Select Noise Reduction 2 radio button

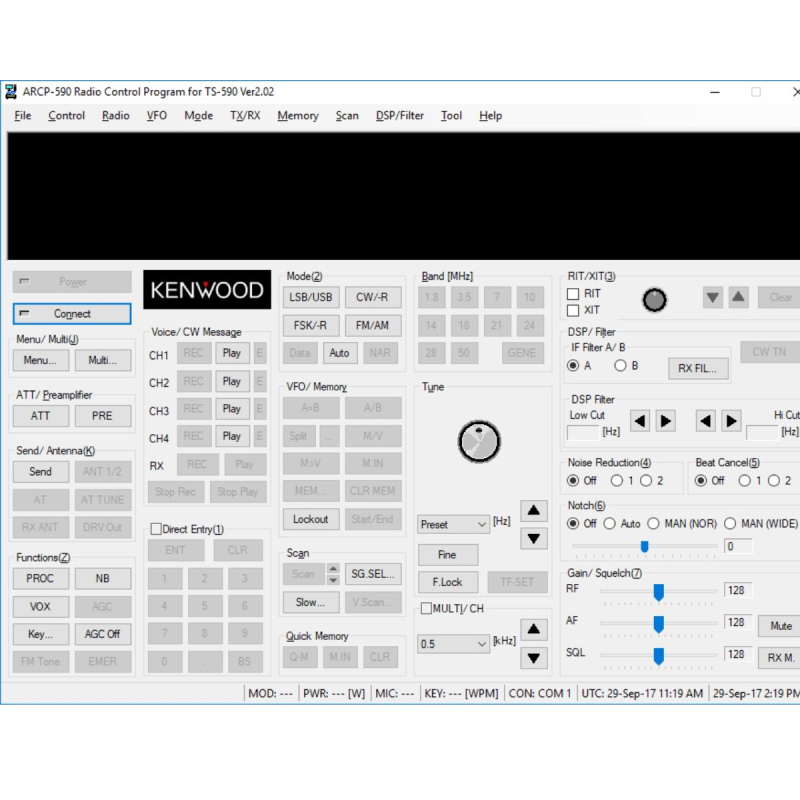(x=646, y=481)
